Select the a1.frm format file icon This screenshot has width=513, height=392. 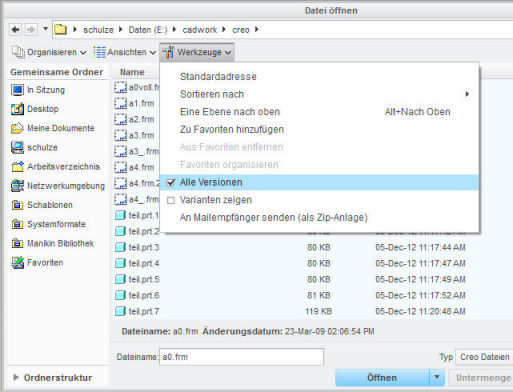pos(120,103)
